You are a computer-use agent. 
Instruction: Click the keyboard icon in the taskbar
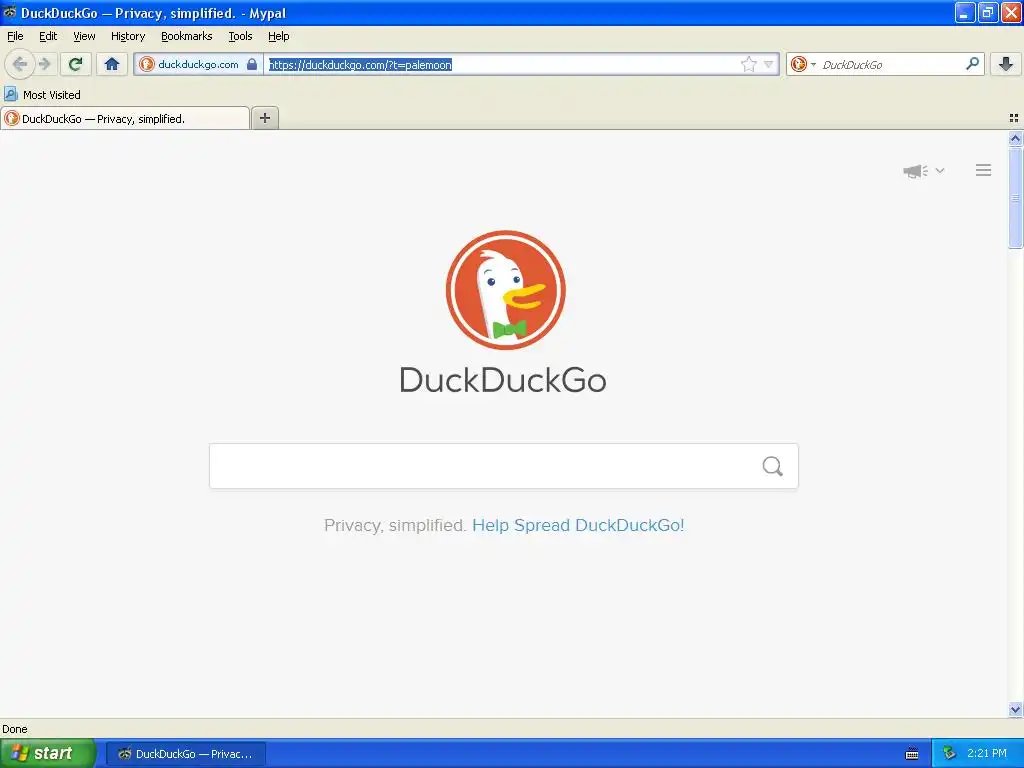coord(912,754)
